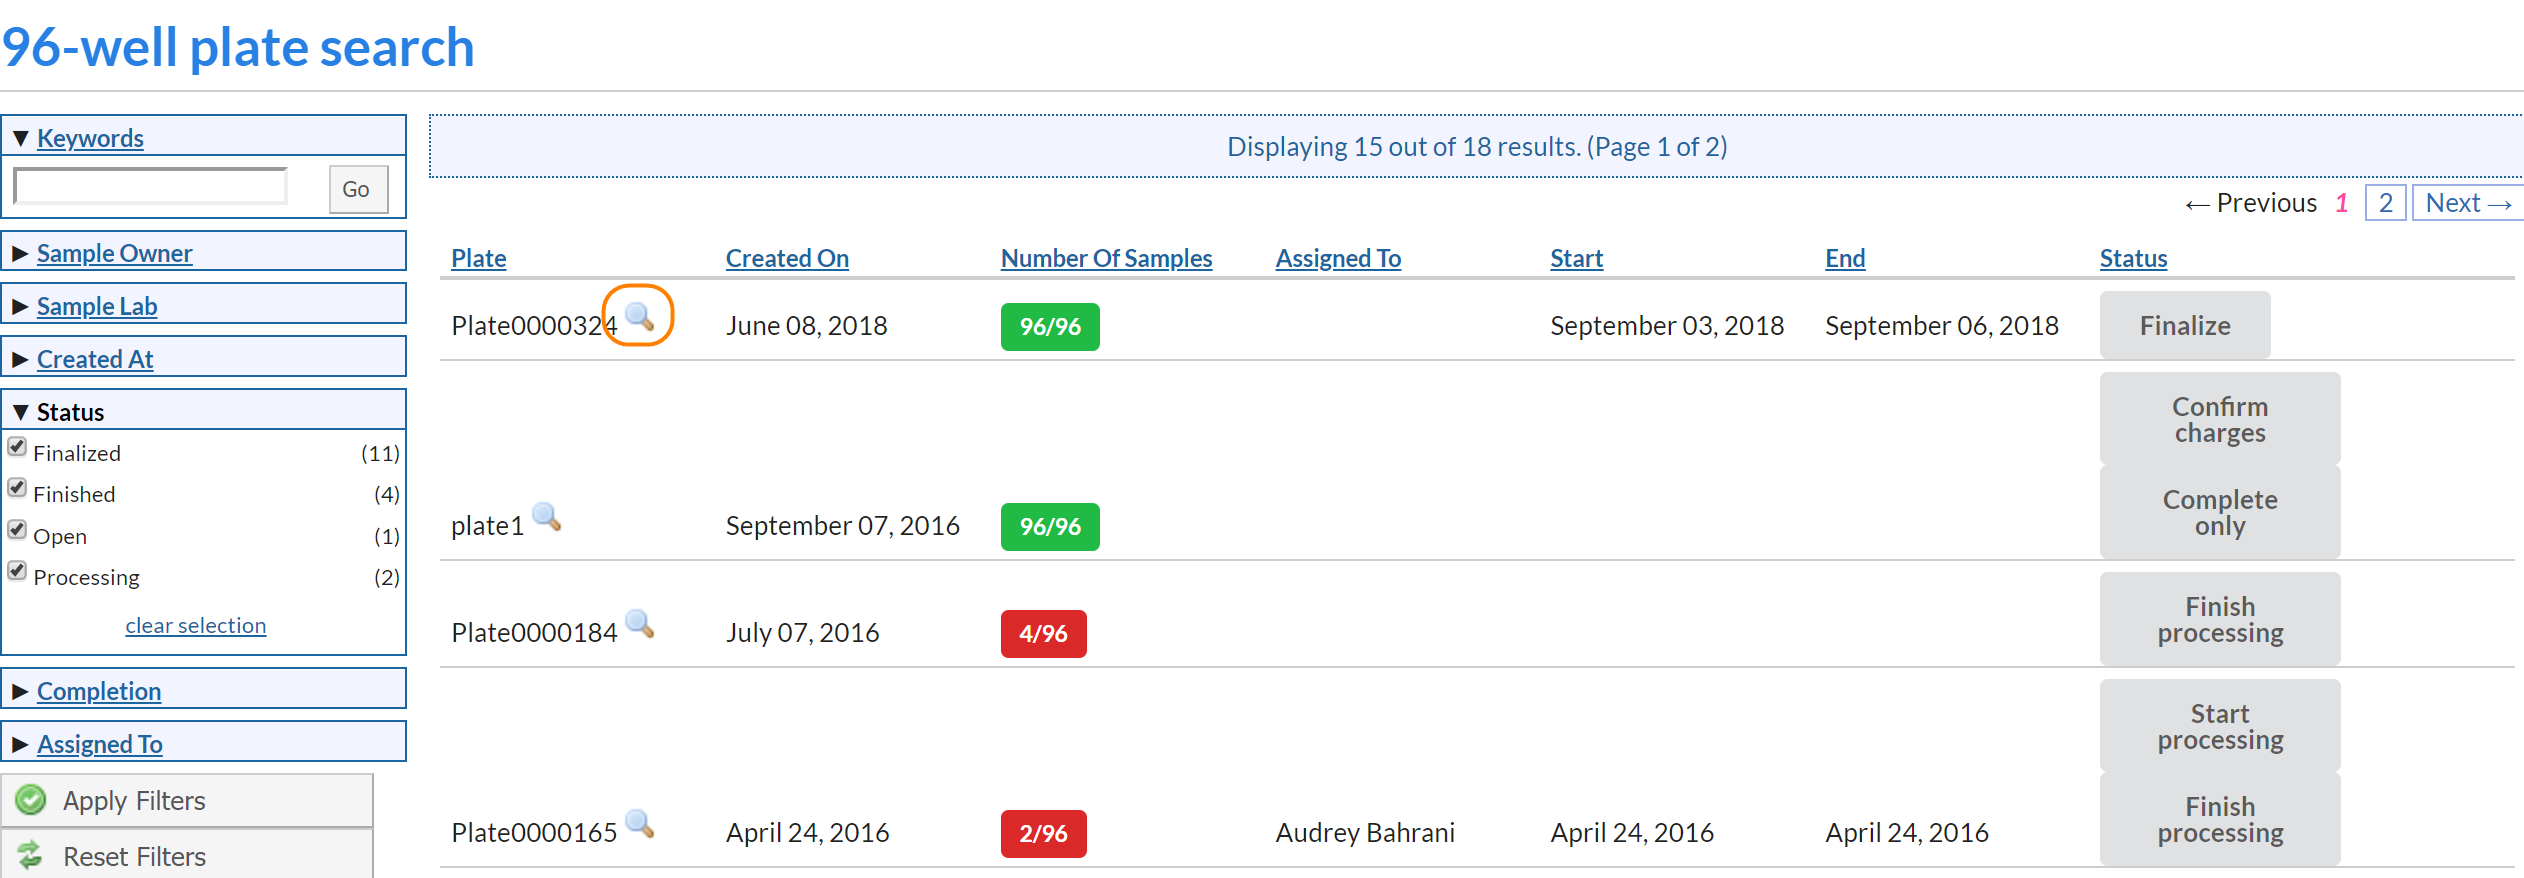Viewport: 2524px width, 878px height.
Task: Expand the Sample Owner filter section
Action: coord(114,253)
